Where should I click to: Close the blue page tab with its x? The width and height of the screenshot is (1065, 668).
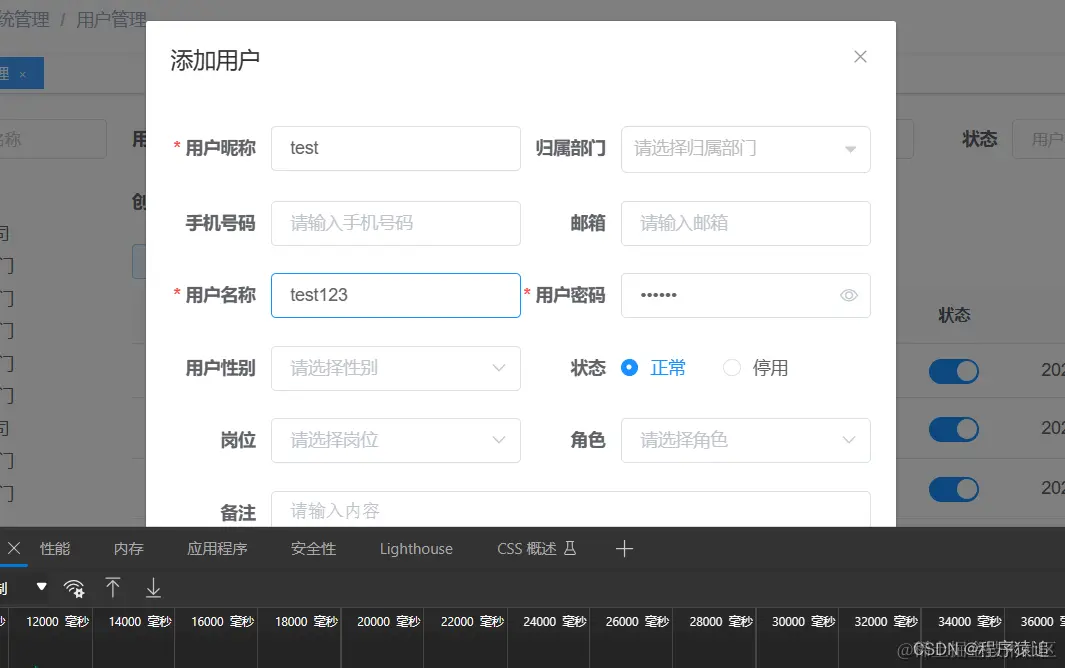click(22, 74)
